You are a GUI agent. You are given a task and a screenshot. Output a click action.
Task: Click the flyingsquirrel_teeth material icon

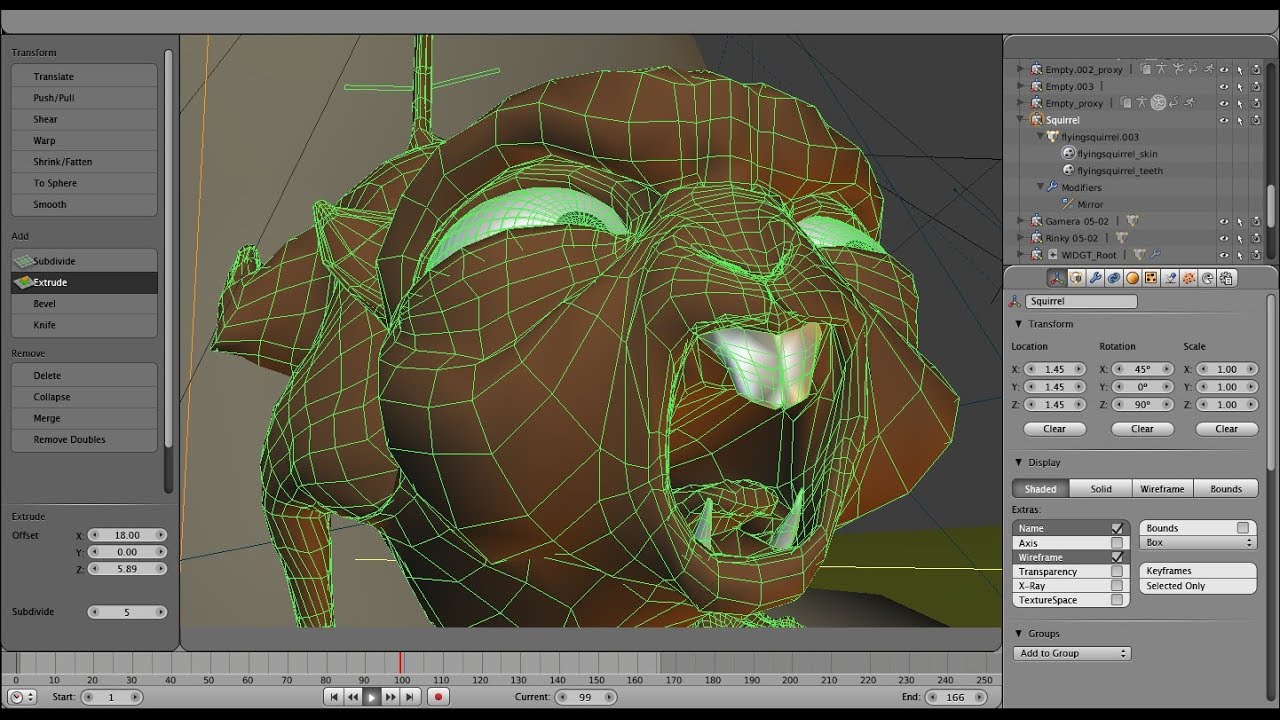point(1069,171)
